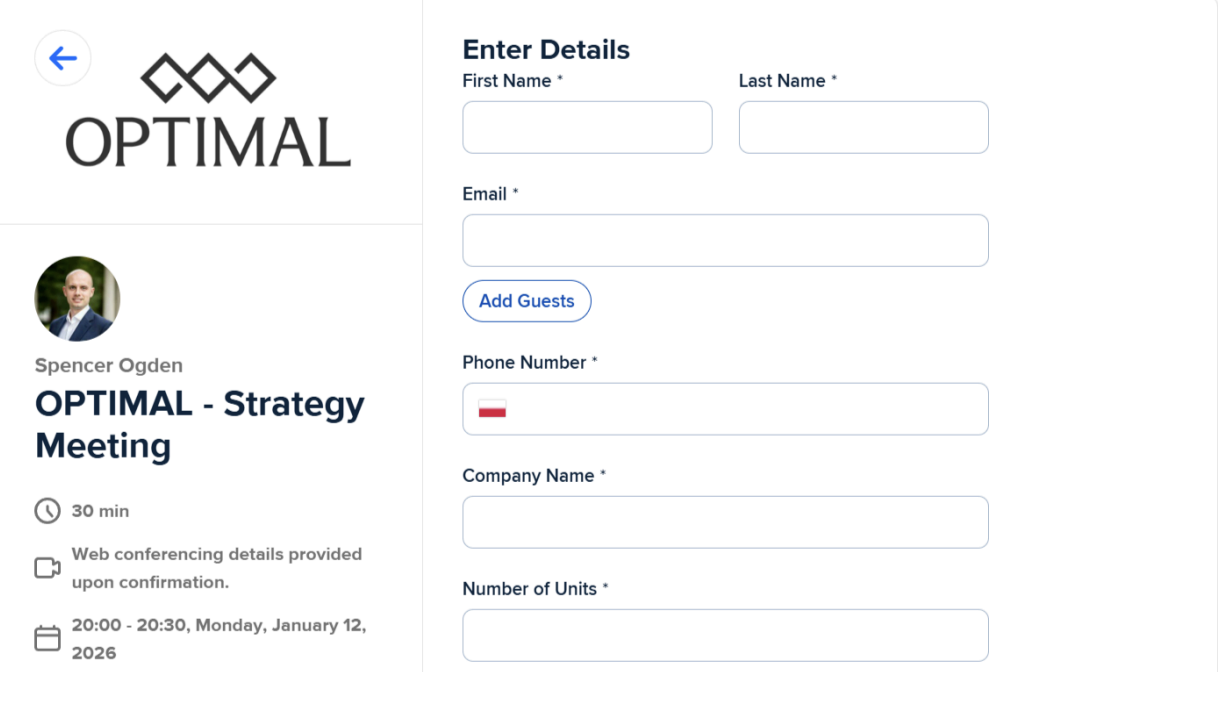The width and height of the screenshot is (1226, 714).
Task: Click the video camera conferencing icon
Action: click(x=47, y=568)
